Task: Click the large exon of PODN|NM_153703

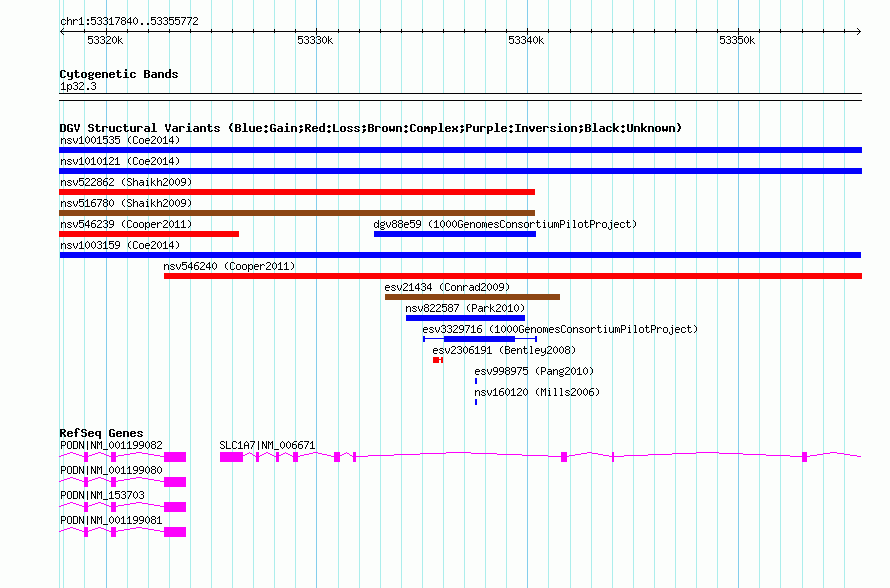Action: (175, 507)
